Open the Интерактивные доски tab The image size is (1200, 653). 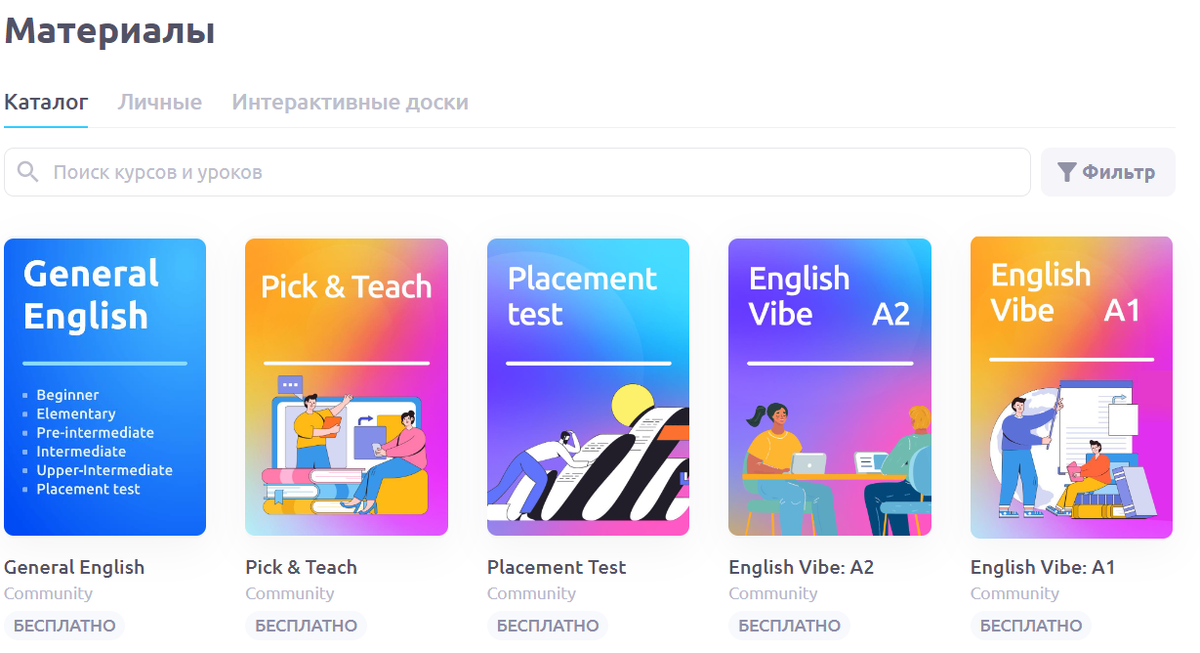pos(350,102)
